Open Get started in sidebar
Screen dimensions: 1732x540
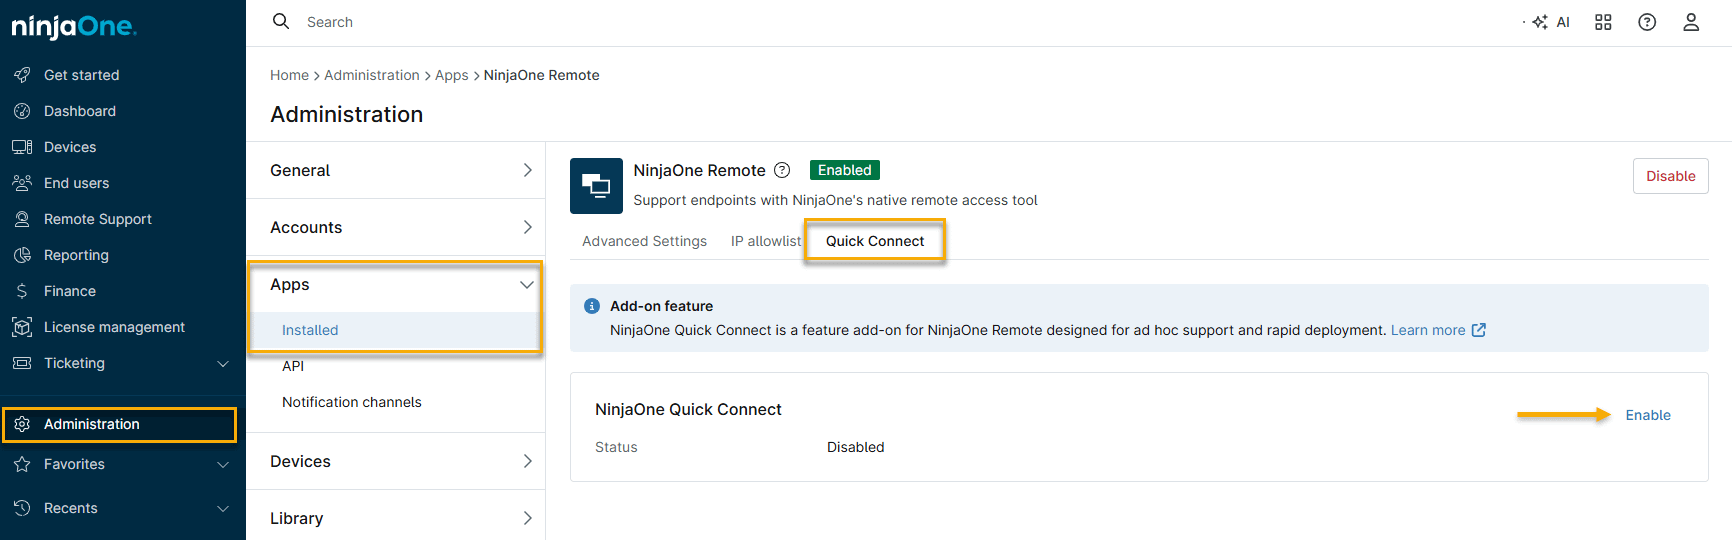point(81,75)
